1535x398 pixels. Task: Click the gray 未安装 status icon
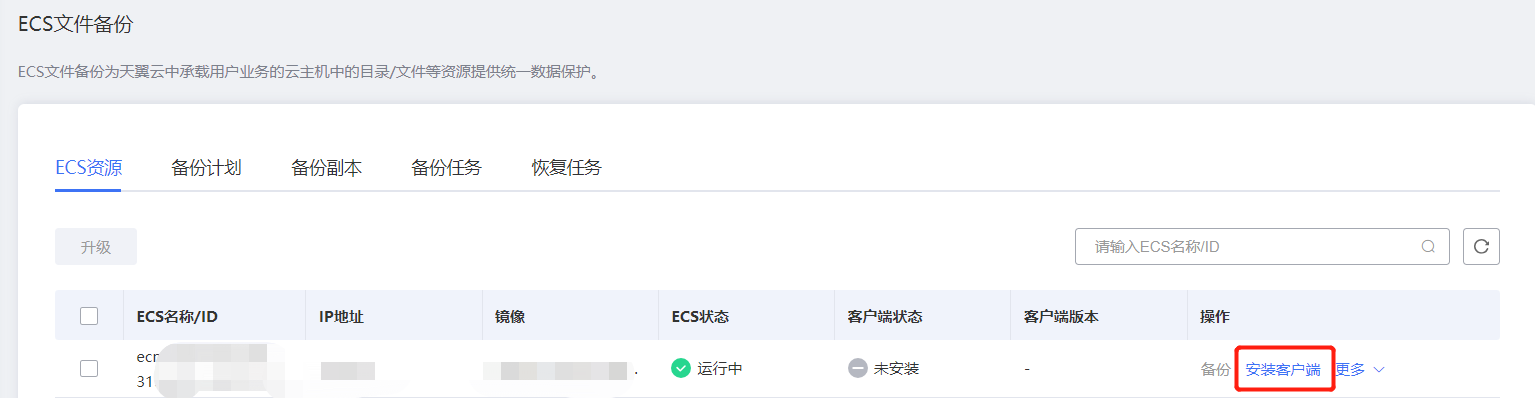(x=857, y=368)
